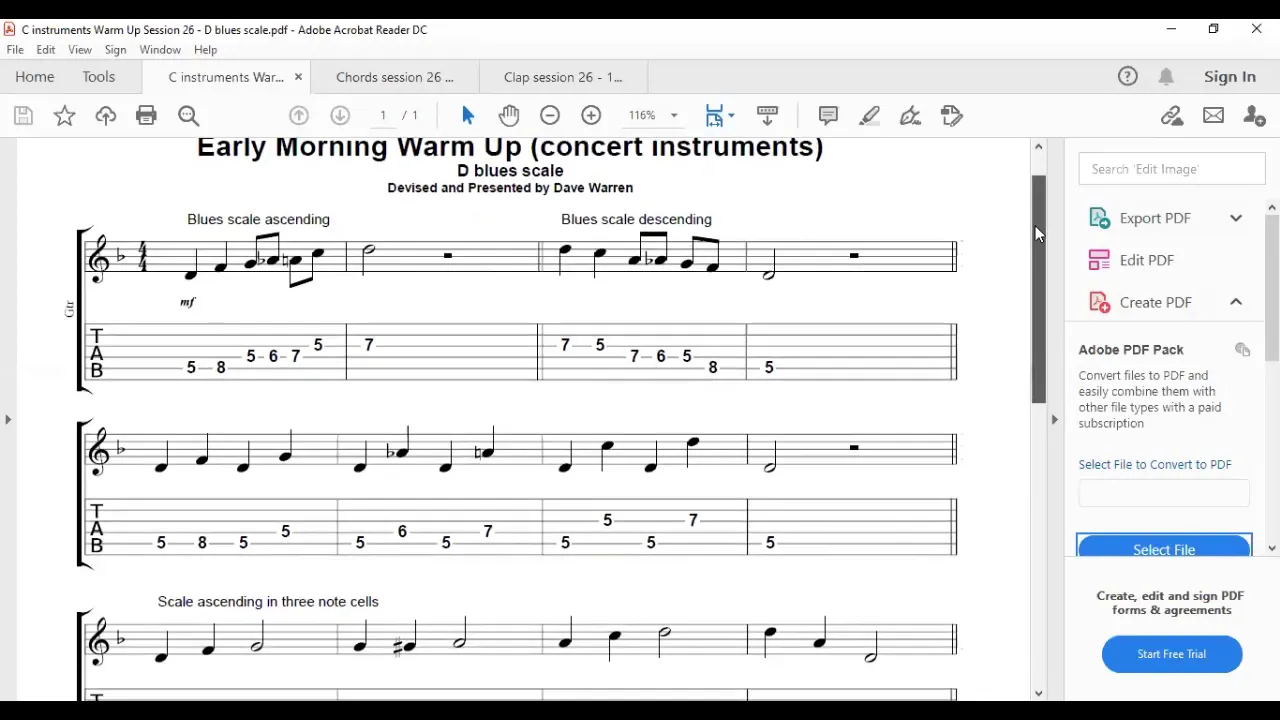Open the View menu
Image resolution: width=1280 pixels, height=720 pixels.
click(x=80, y=50)
